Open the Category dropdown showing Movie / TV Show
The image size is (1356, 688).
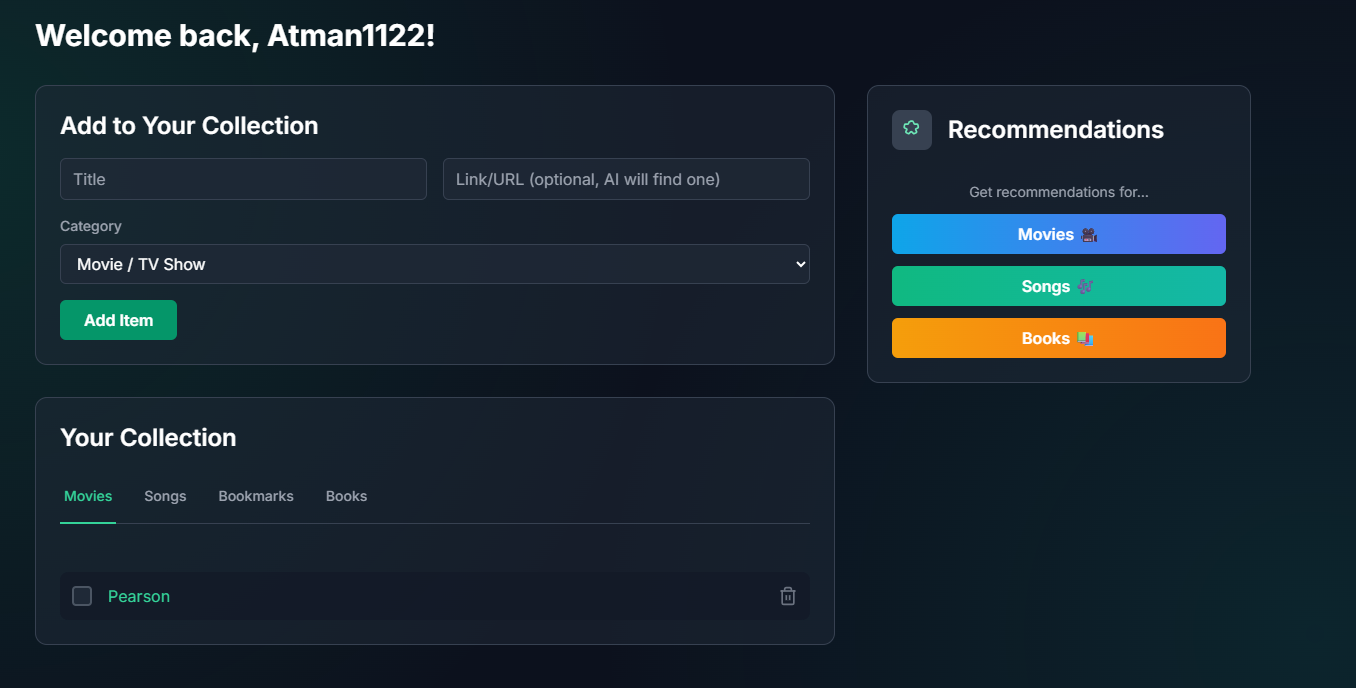(x=435, y=264)
